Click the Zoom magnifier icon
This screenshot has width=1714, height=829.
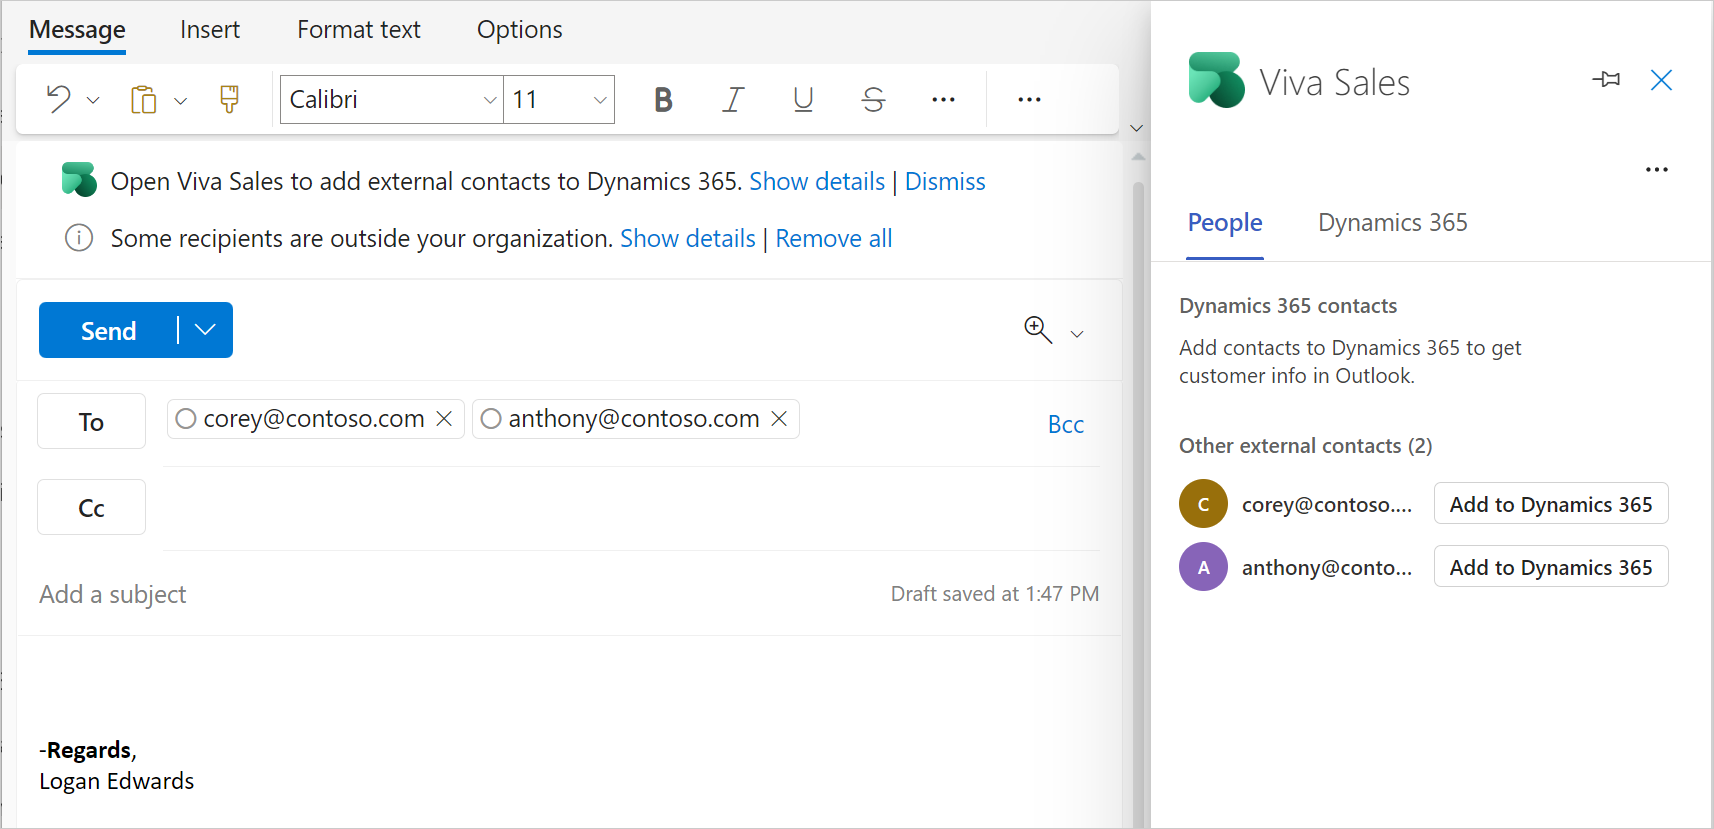1038,330
